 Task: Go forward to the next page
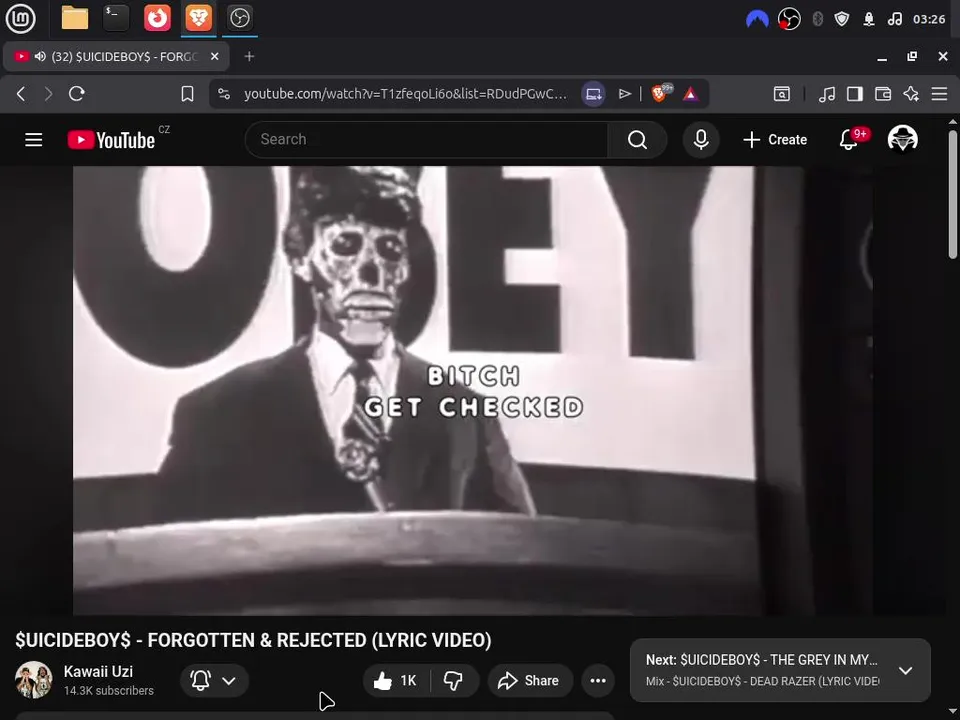click(x=48, y=94)
